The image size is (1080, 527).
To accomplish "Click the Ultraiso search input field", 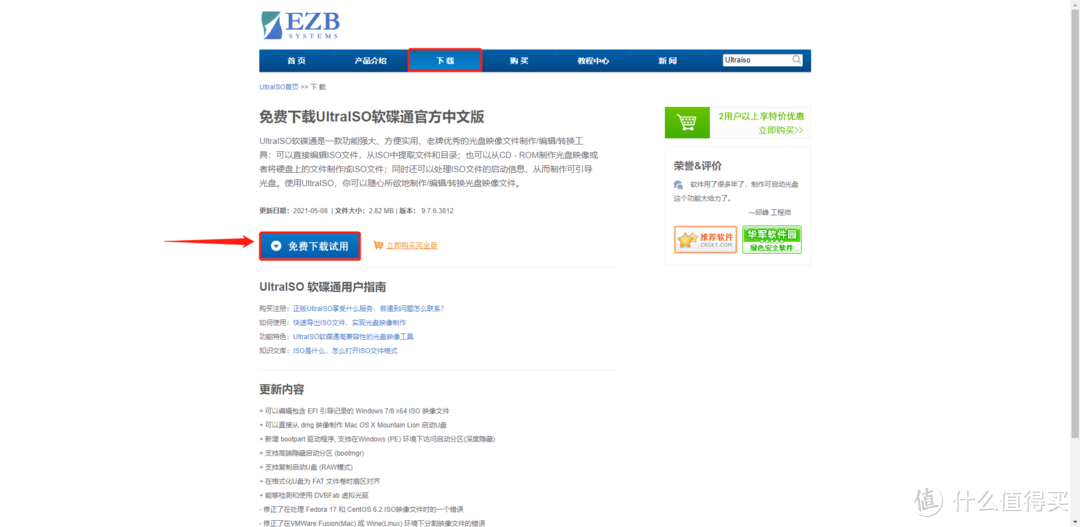I will [x=756, y=60].
